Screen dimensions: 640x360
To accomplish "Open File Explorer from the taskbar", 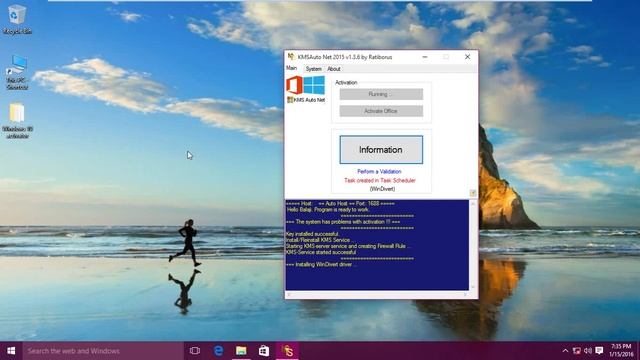I will [x=241, y=351].
